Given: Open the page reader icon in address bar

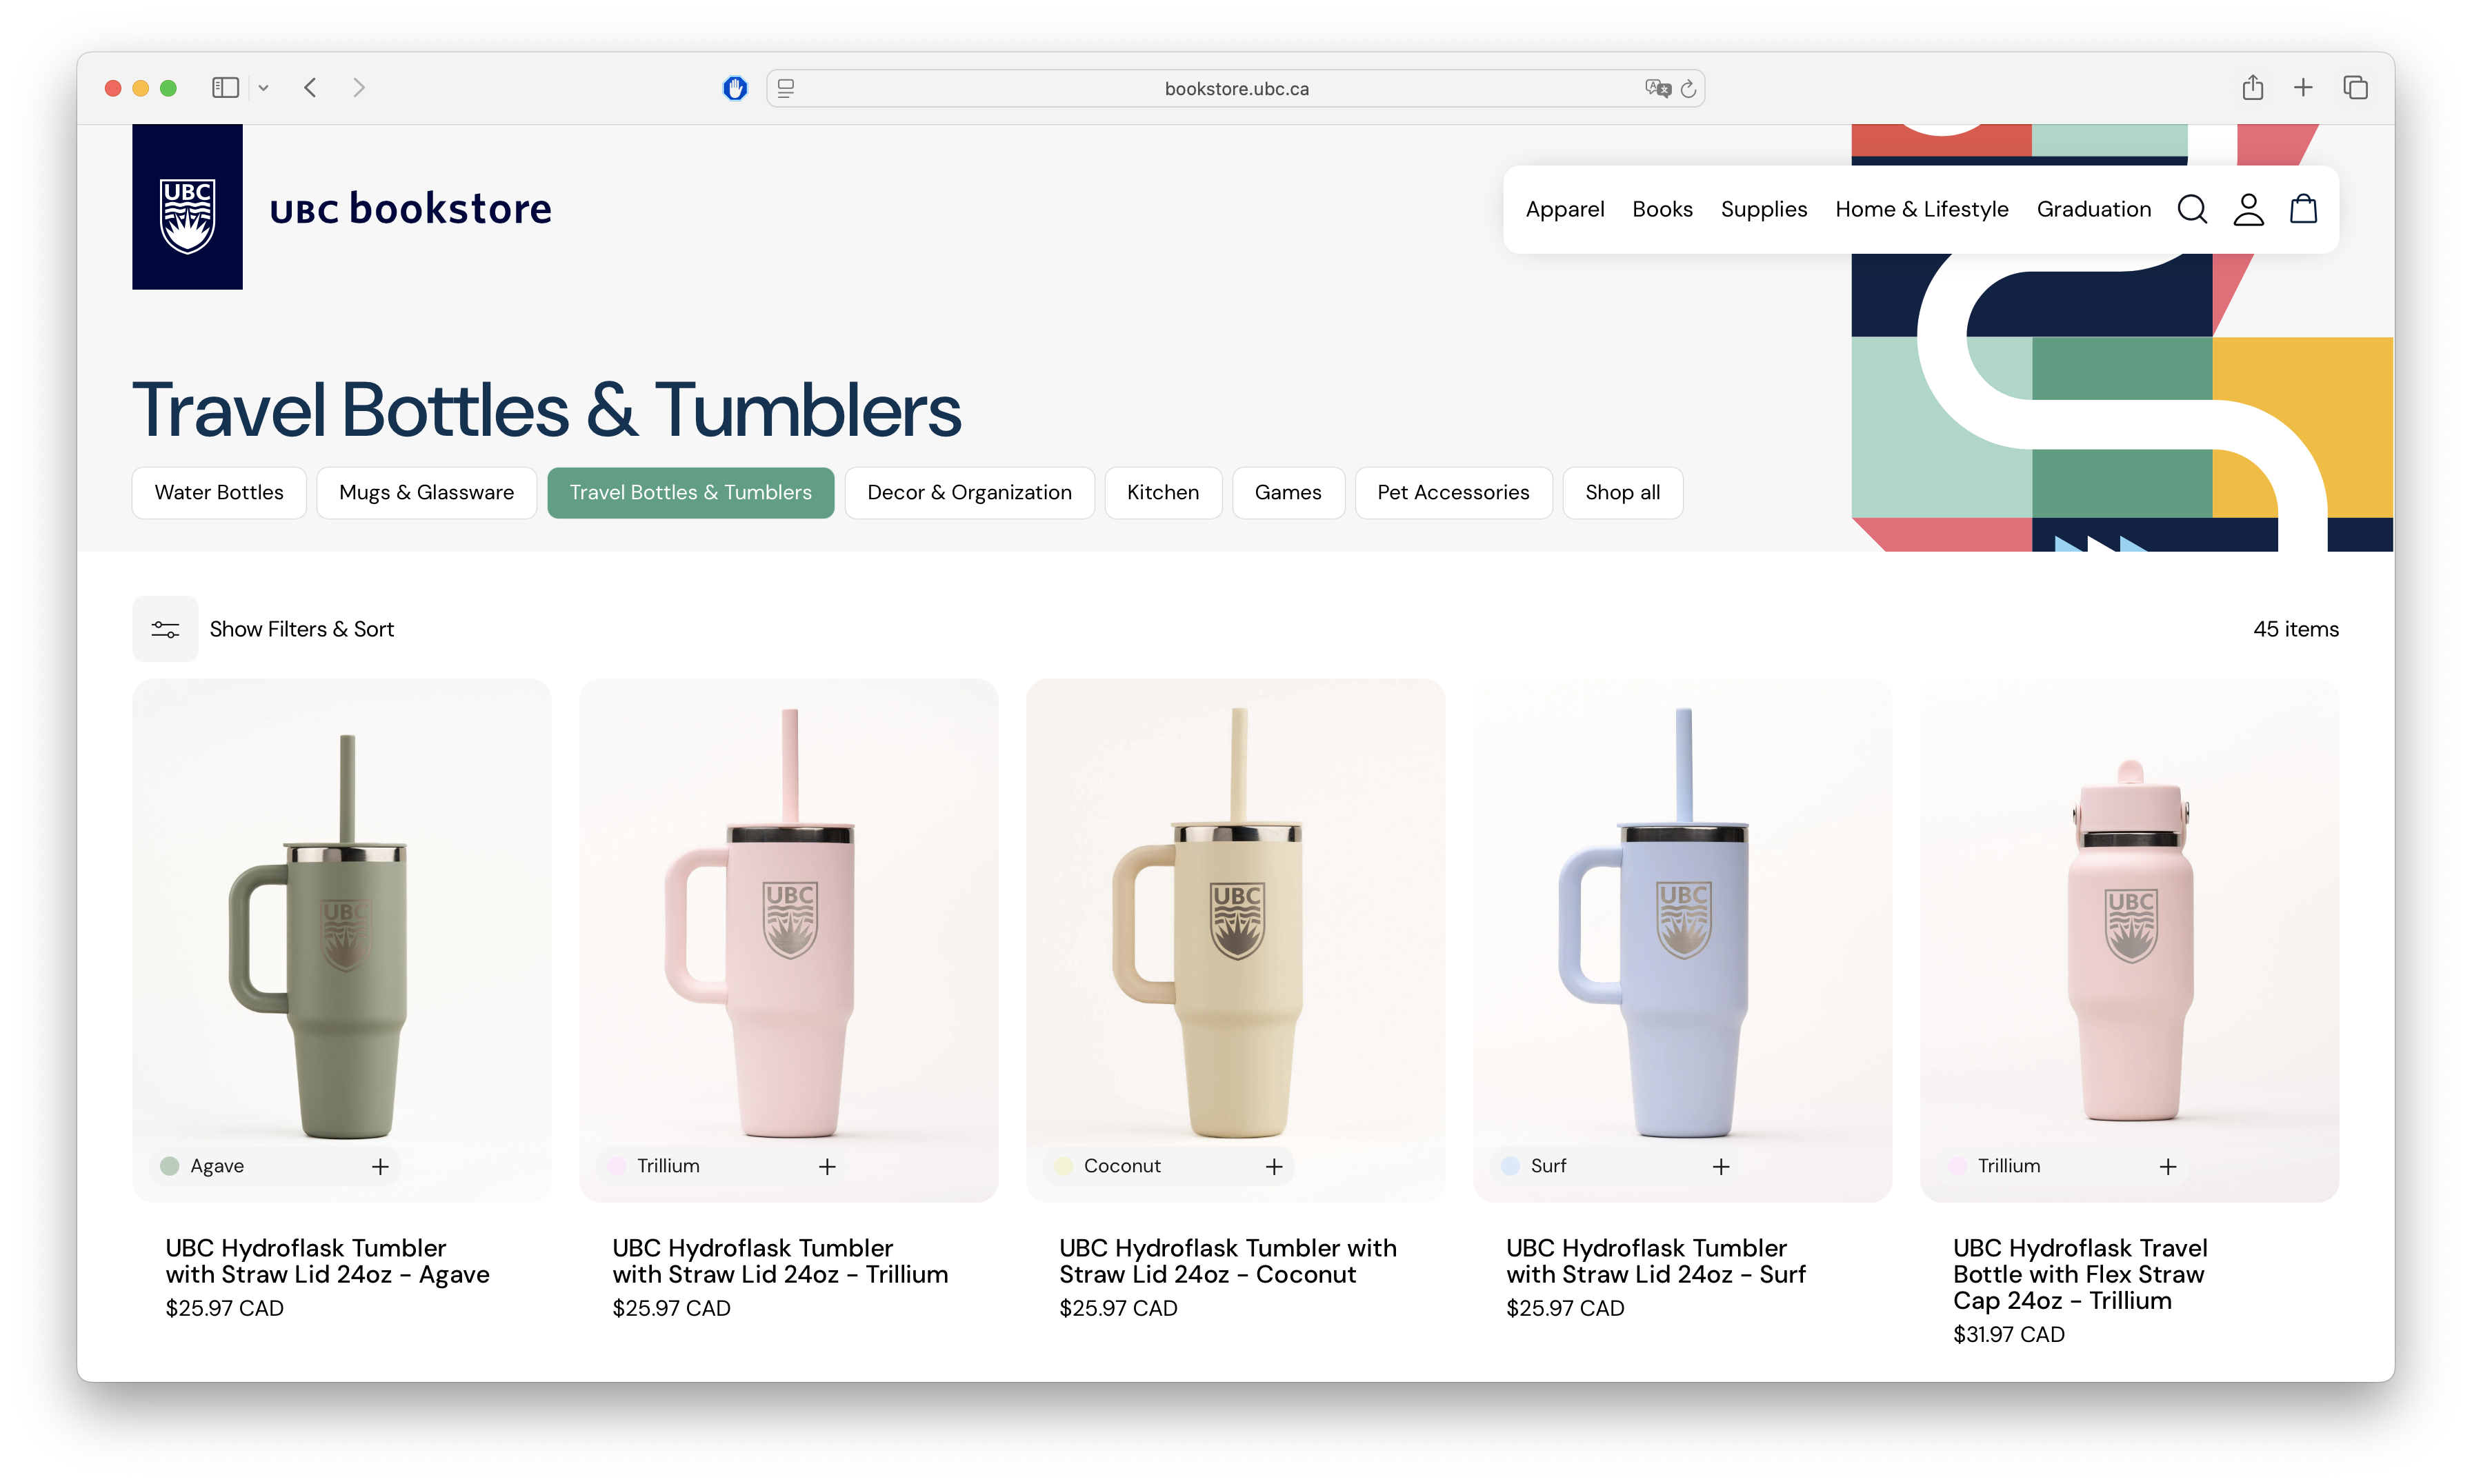Looking at the screenshot, I should point(786,88).
